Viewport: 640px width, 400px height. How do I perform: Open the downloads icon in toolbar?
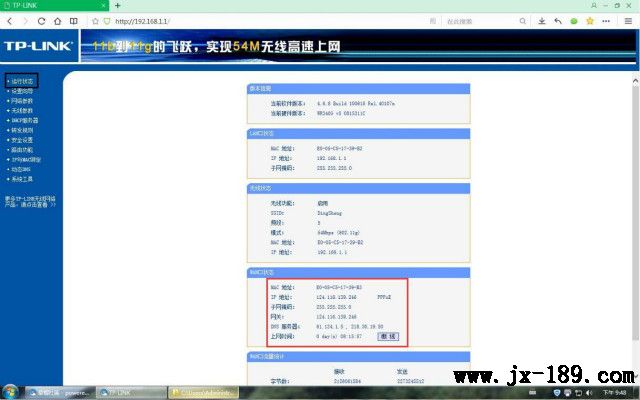[x=542, y=21]
